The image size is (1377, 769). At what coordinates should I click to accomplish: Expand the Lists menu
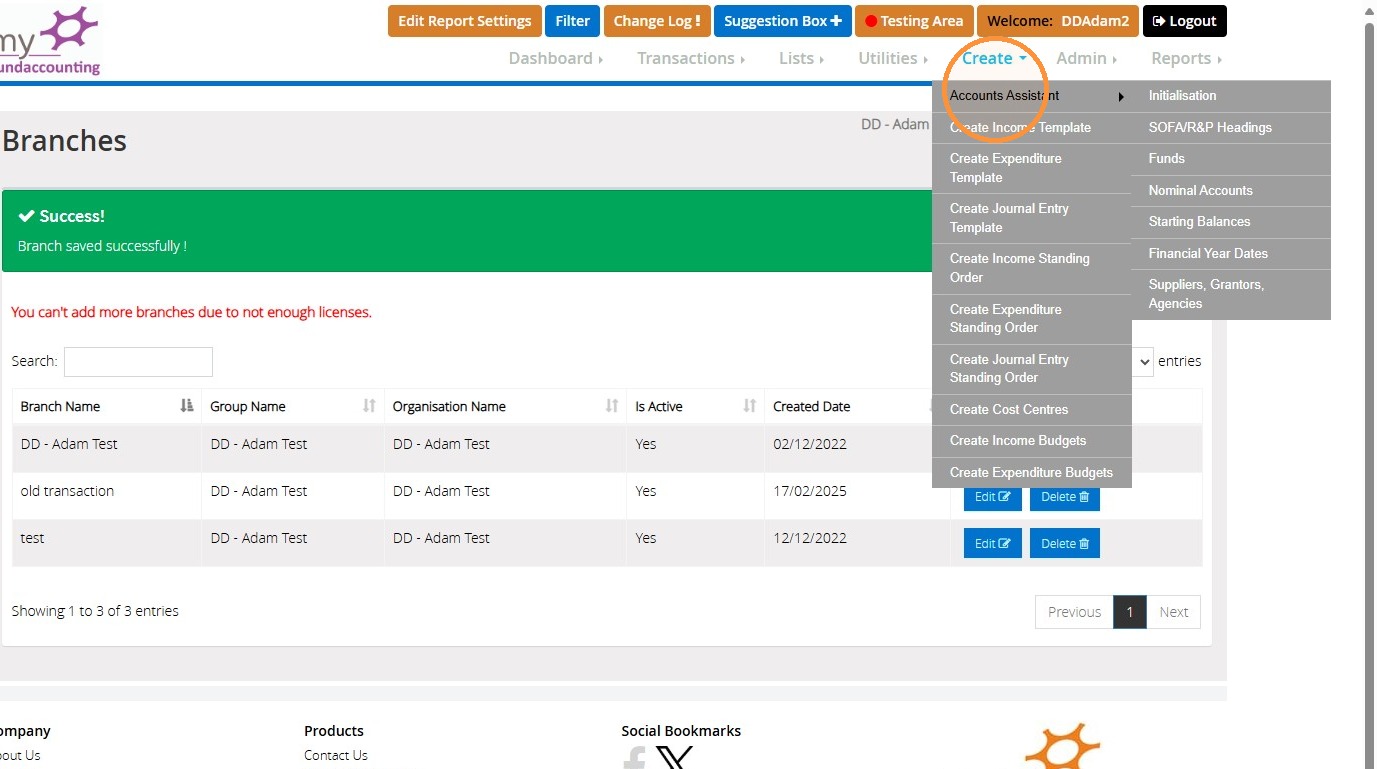coord(801,58)
